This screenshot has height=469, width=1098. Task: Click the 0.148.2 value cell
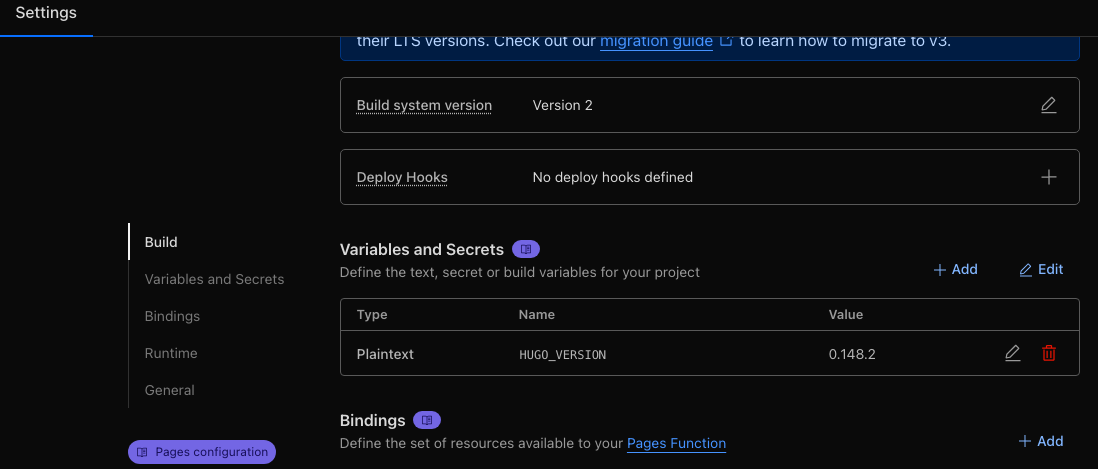click(x=852, y=354)
